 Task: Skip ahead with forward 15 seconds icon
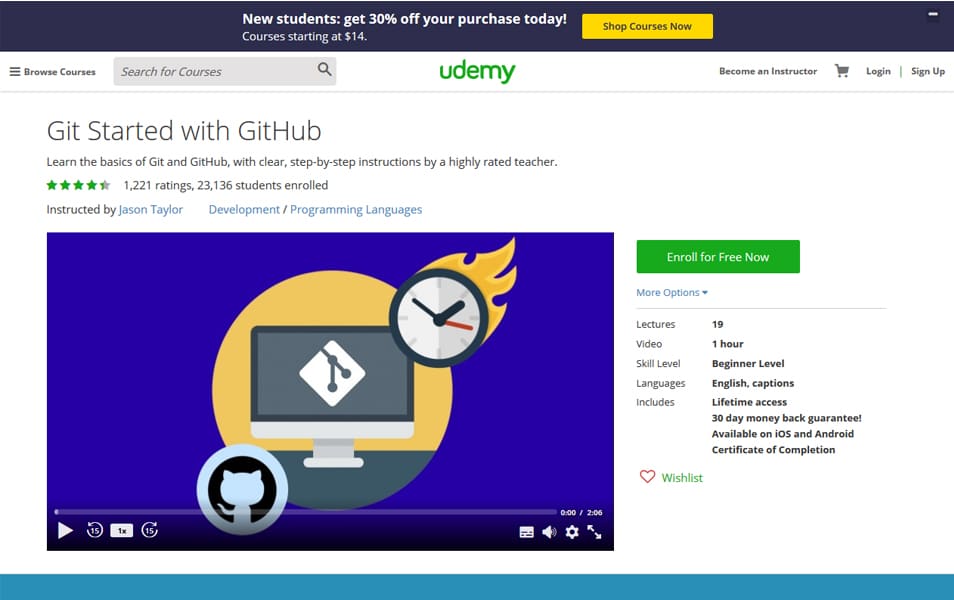[150, 532]
